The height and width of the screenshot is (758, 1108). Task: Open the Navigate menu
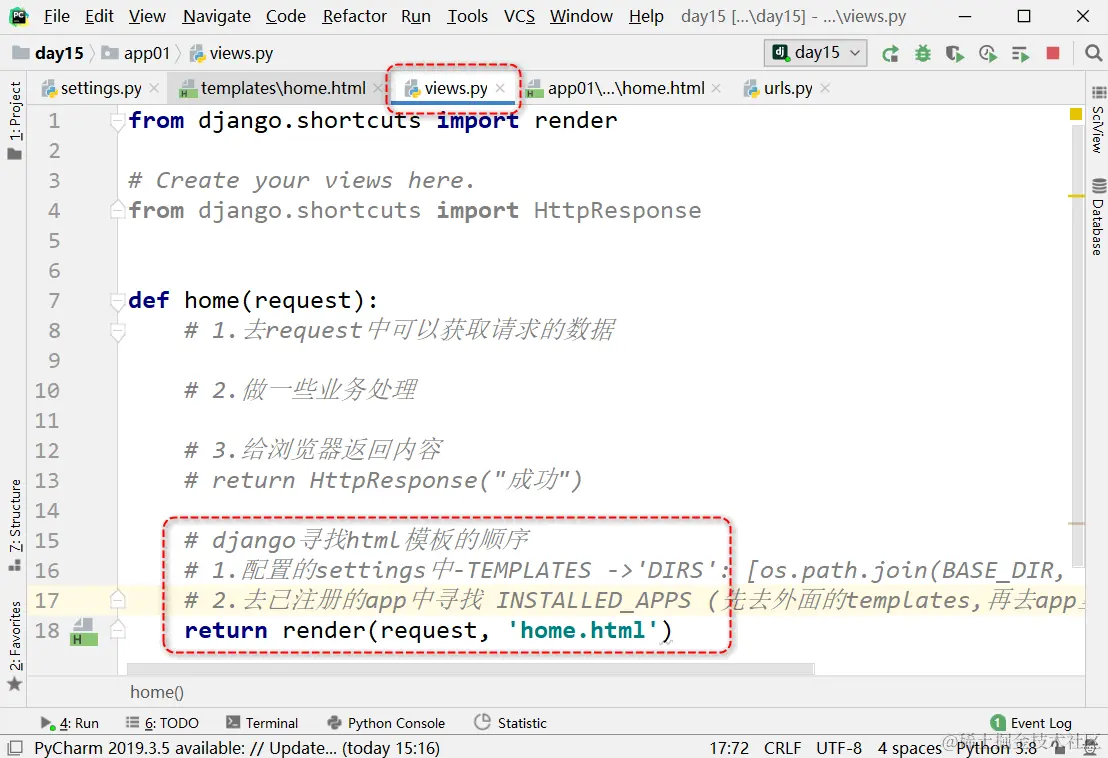(x=216, y=16)
